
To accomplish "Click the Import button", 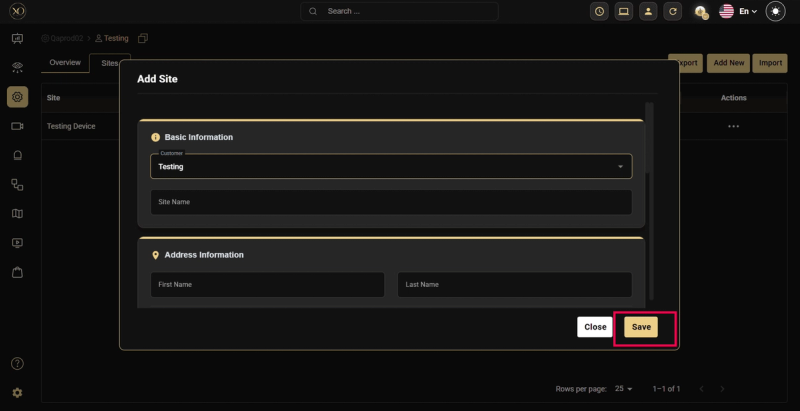I will (x=770, y=63).
